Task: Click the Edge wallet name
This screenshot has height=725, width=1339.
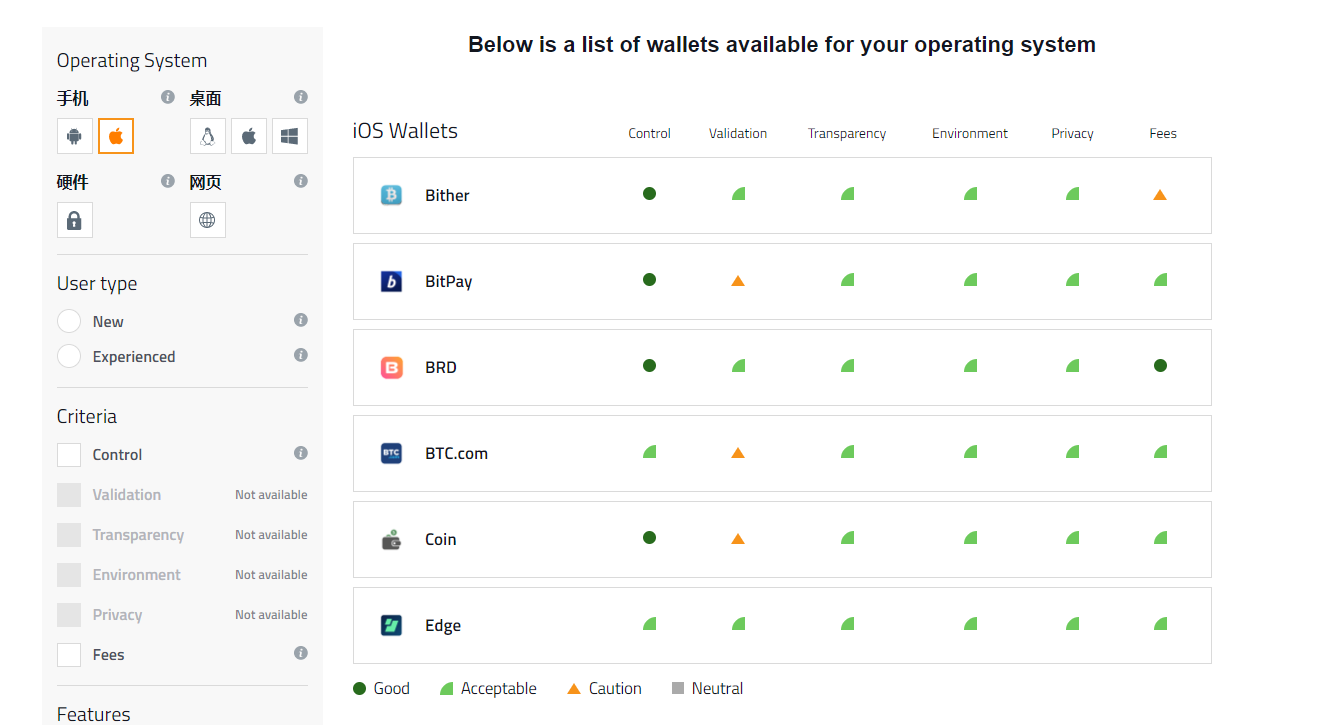Action: tap(443, 626)
